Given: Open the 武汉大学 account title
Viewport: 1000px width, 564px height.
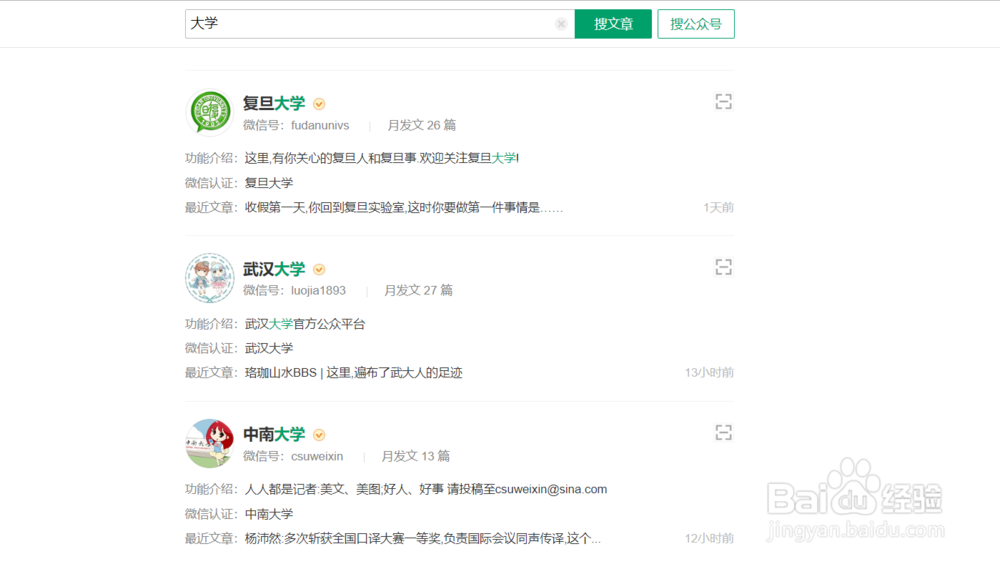Looking at the screenshot, I should click(274, 269).
